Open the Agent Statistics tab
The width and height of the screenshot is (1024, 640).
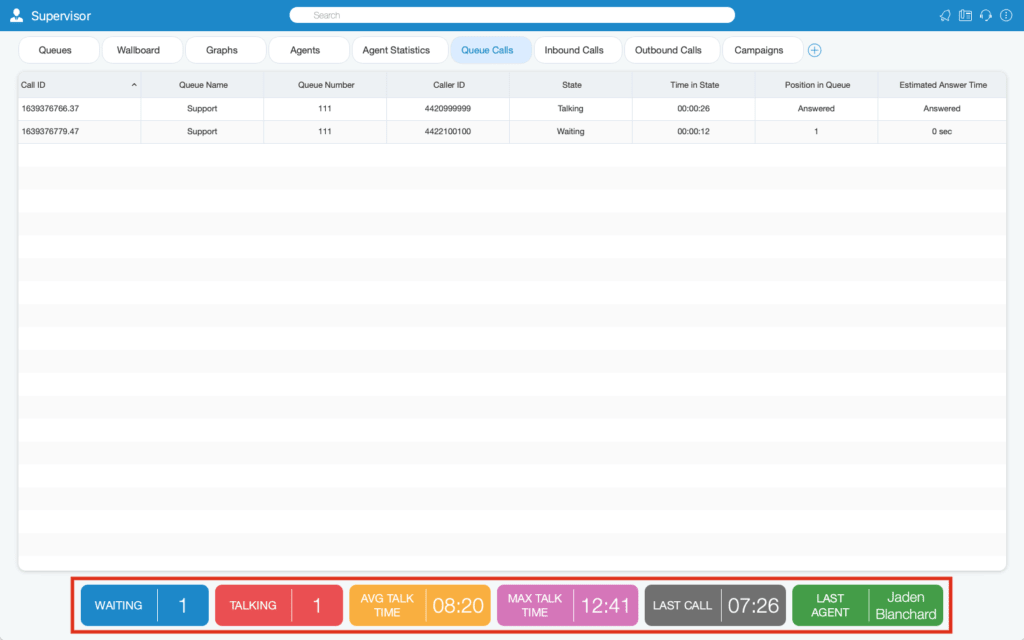tap(396, 50)
